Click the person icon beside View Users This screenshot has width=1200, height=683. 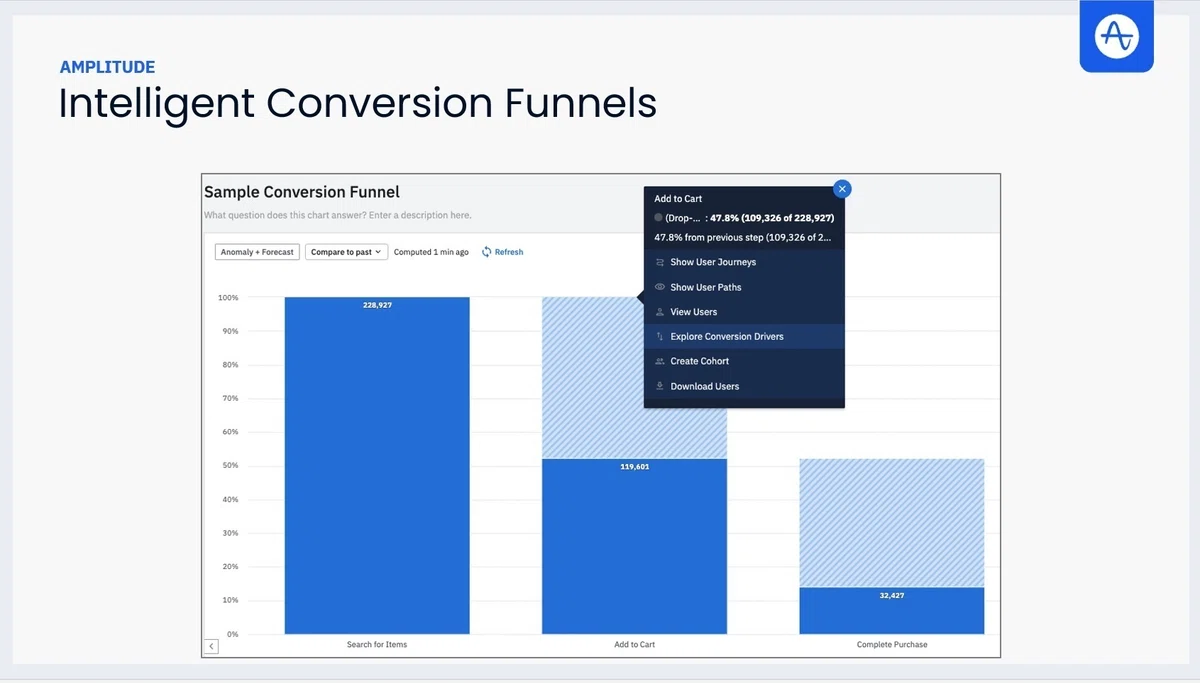pyautogui.click(x=660, y=312)
